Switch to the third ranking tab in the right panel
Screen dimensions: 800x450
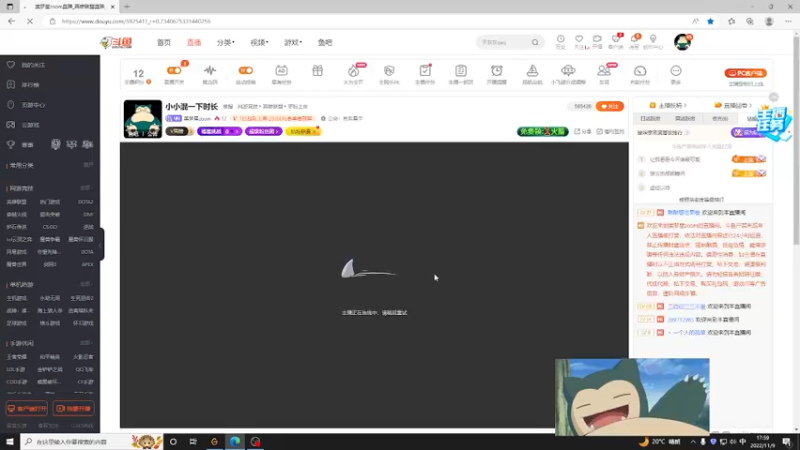[x=720, y=118]
